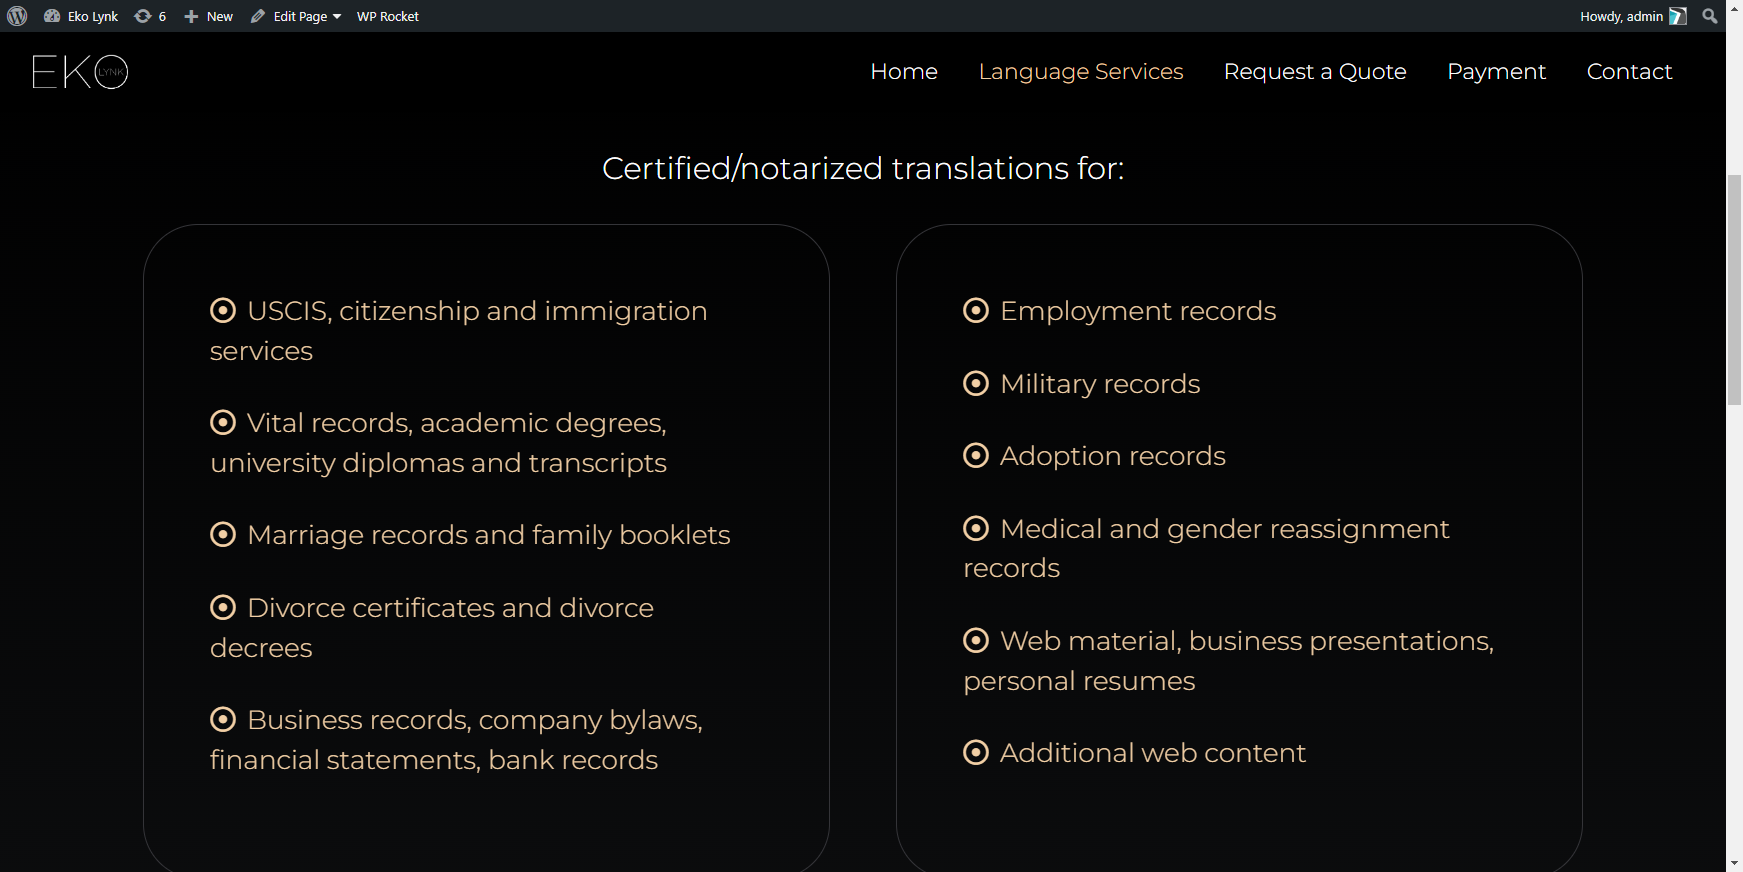Click the bullet icon beside Adoption records
This screenshot has height=872, width=1743.
(976, 456)
